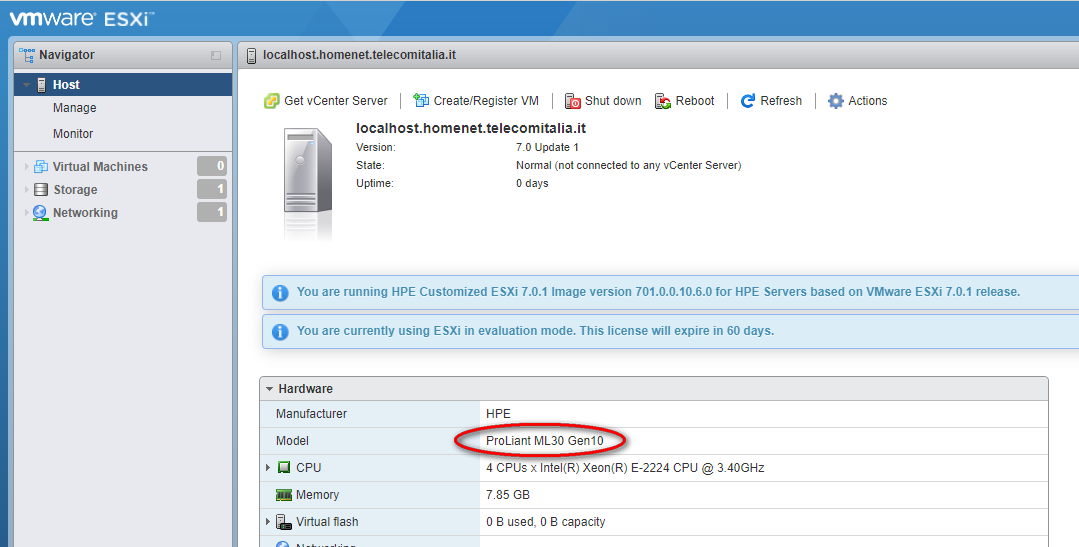
Task: Click the Virtual flash capacity value
Action: (546, 522)
